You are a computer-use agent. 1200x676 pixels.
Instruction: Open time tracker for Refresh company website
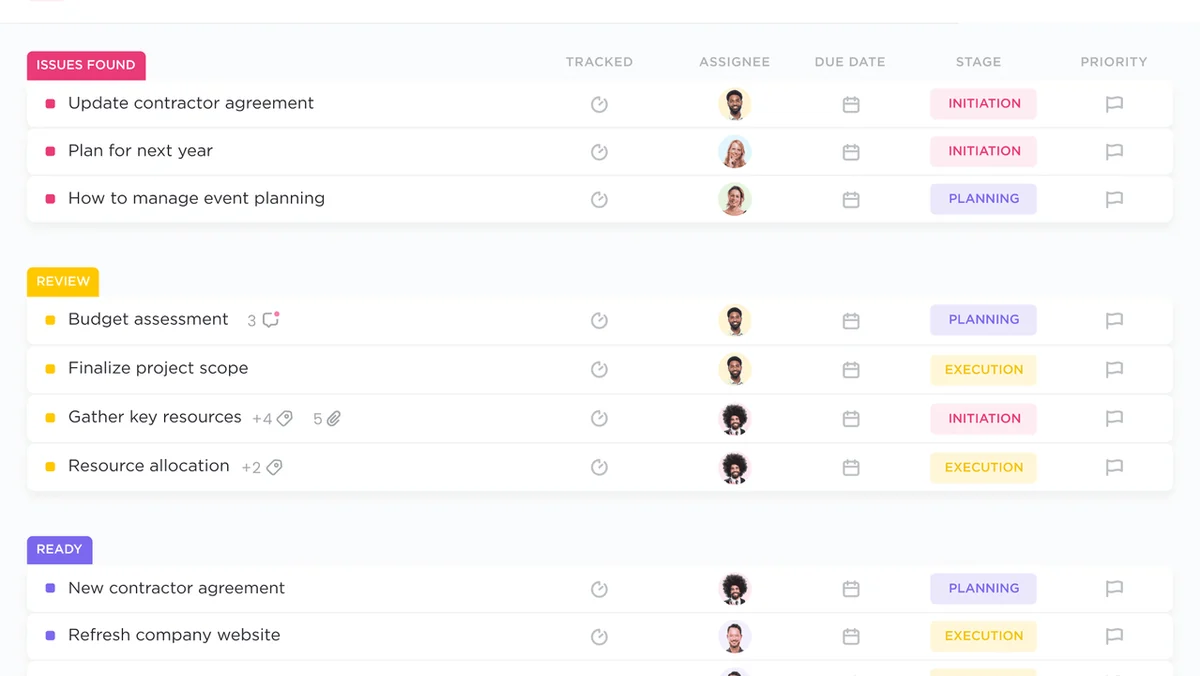[599, 636]
